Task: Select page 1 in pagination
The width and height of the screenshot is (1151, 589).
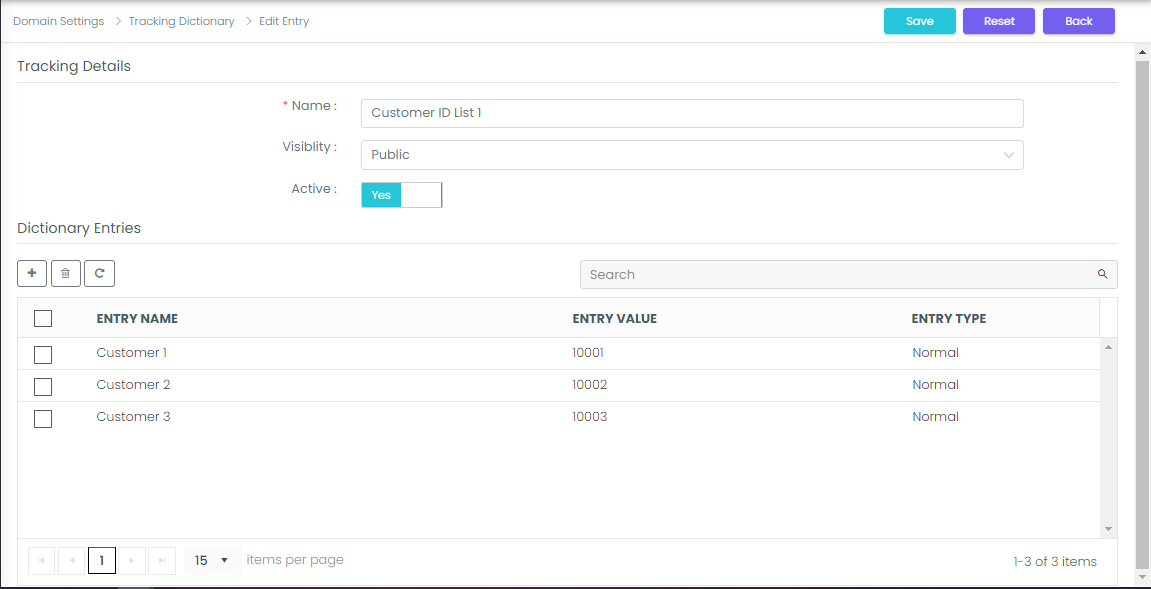Action: coord(102,560)
